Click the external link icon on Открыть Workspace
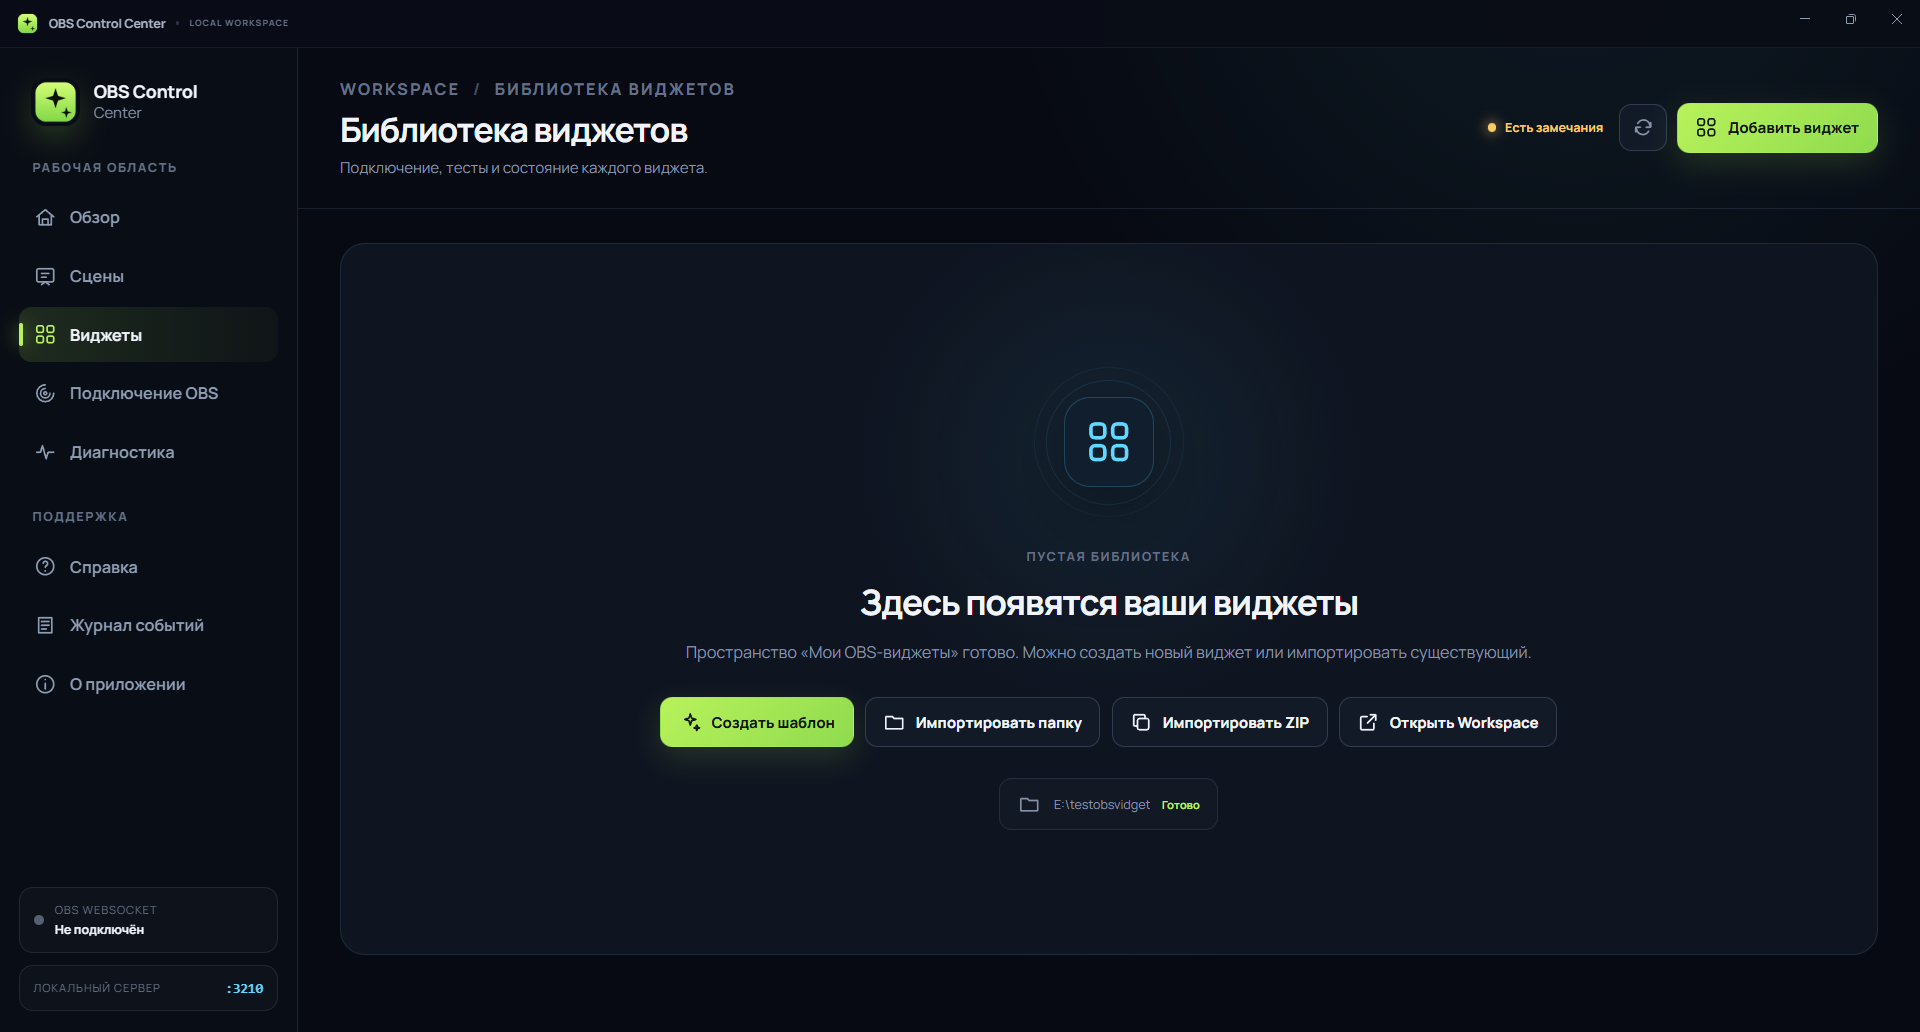This screenshot has height=1032, width=1920. pyautogui.click(x=1368, y=722)
